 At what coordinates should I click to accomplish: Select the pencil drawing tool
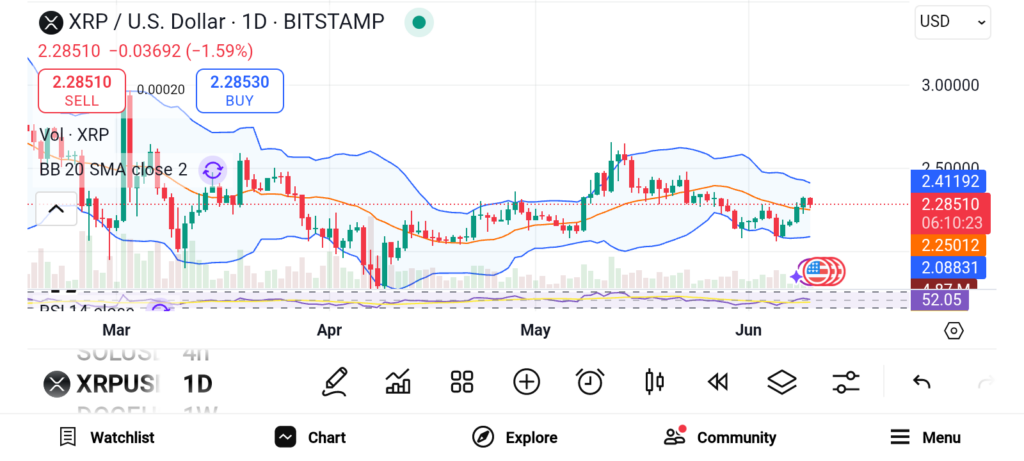pos(334,382)
